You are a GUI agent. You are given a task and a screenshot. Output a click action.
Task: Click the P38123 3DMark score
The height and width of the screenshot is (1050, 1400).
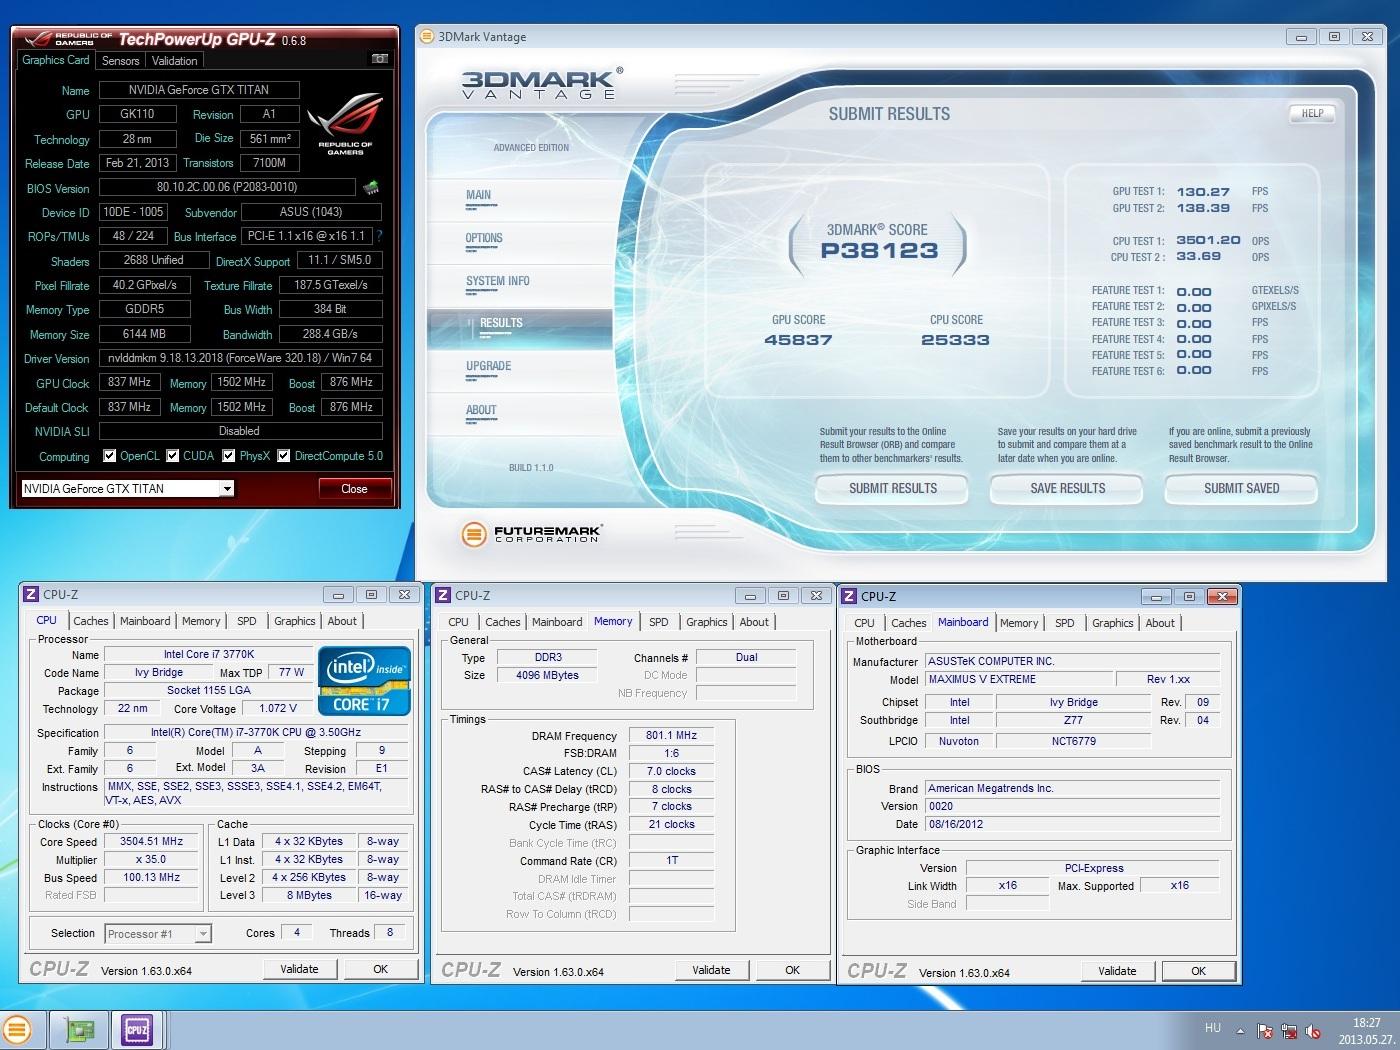pyautogui.click(x=879, y=251)
